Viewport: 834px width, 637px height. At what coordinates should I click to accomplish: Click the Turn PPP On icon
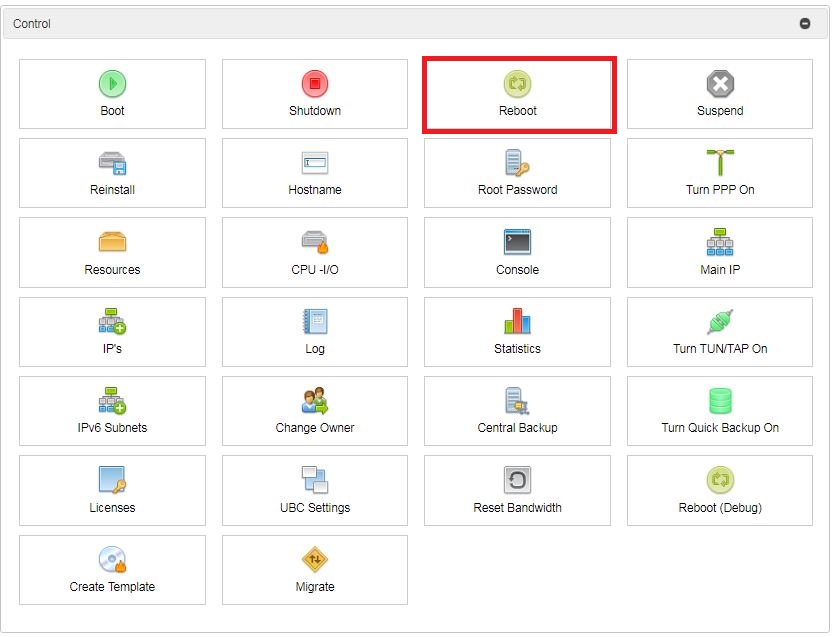pos(720,163)
